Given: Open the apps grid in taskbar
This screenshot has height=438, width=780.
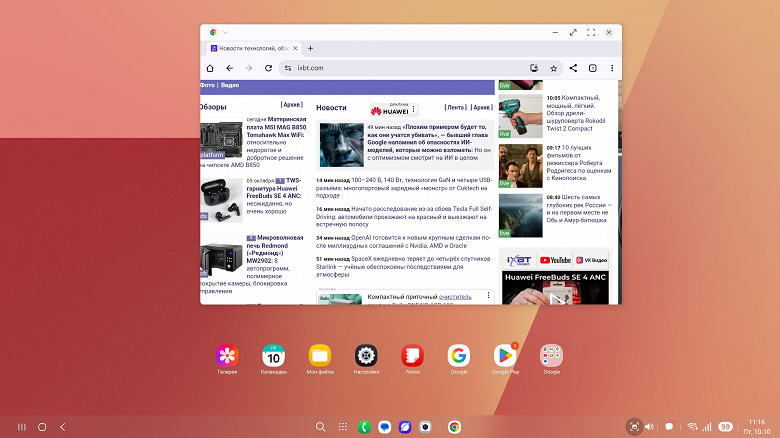Looking at the screenshot, I should pos(343,427).
